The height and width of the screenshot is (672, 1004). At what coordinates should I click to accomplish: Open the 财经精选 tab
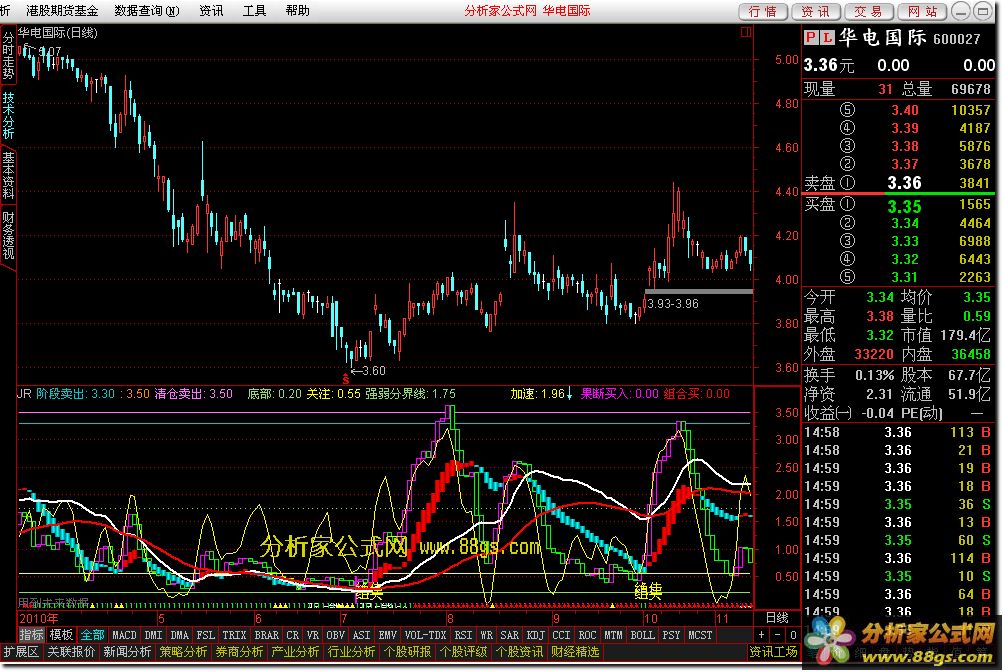(575, 652)
